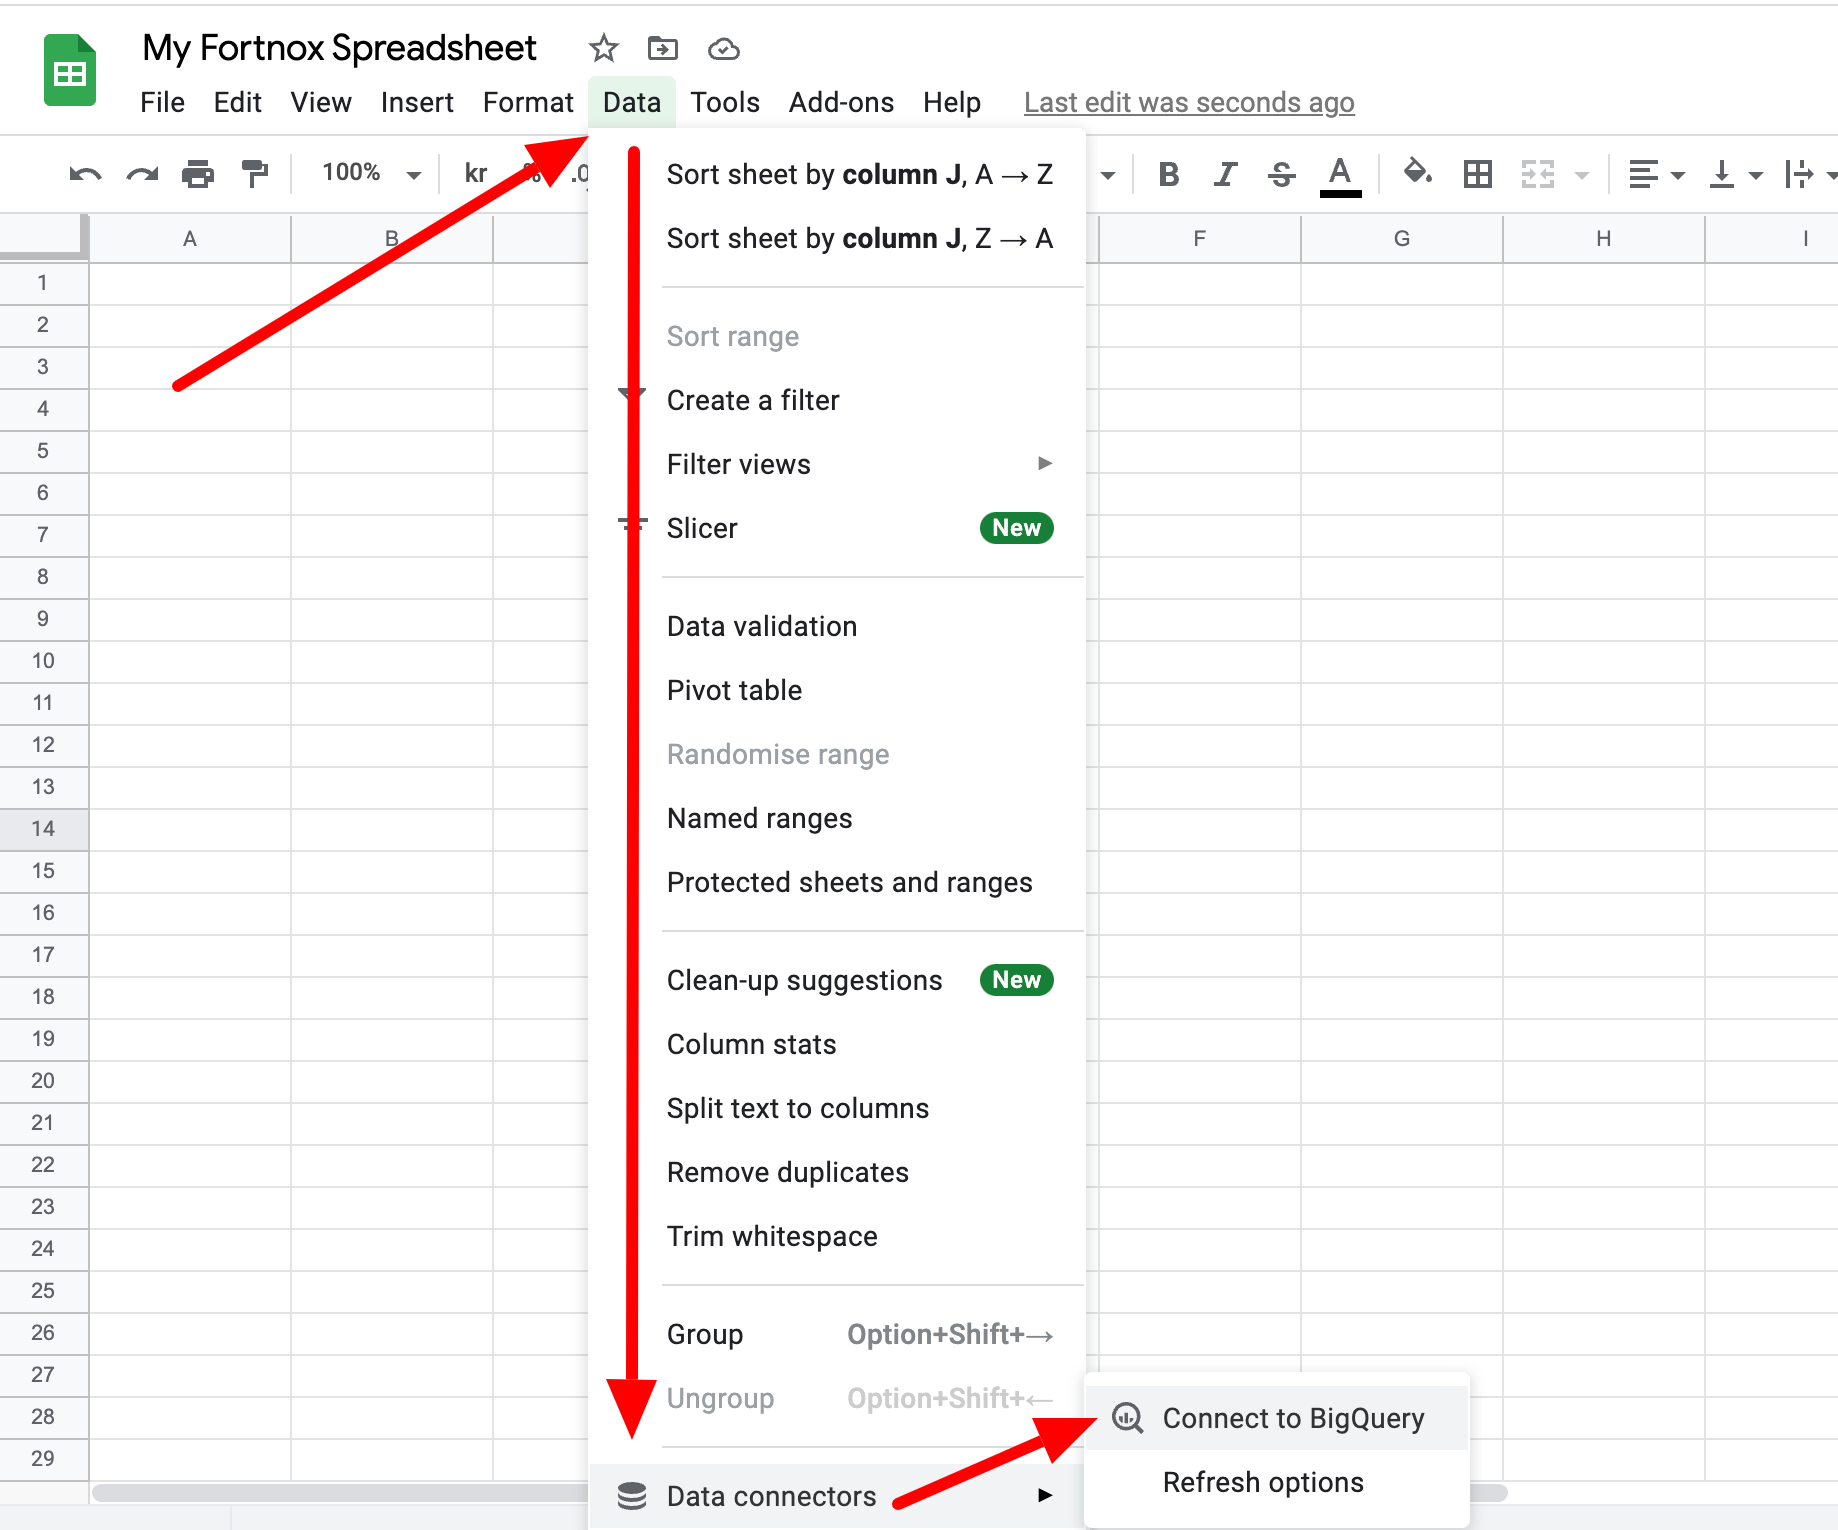
Task: Open Last edit was seconds ago link
Action: click(1189, 101)
